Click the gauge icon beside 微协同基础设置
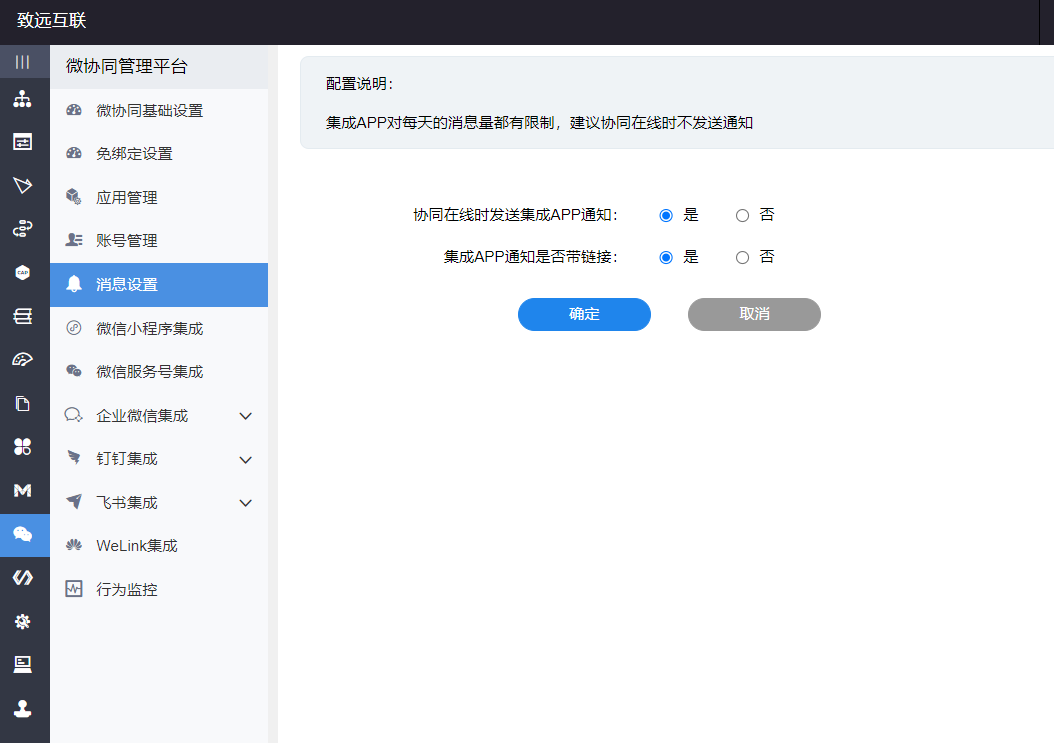 74,110
